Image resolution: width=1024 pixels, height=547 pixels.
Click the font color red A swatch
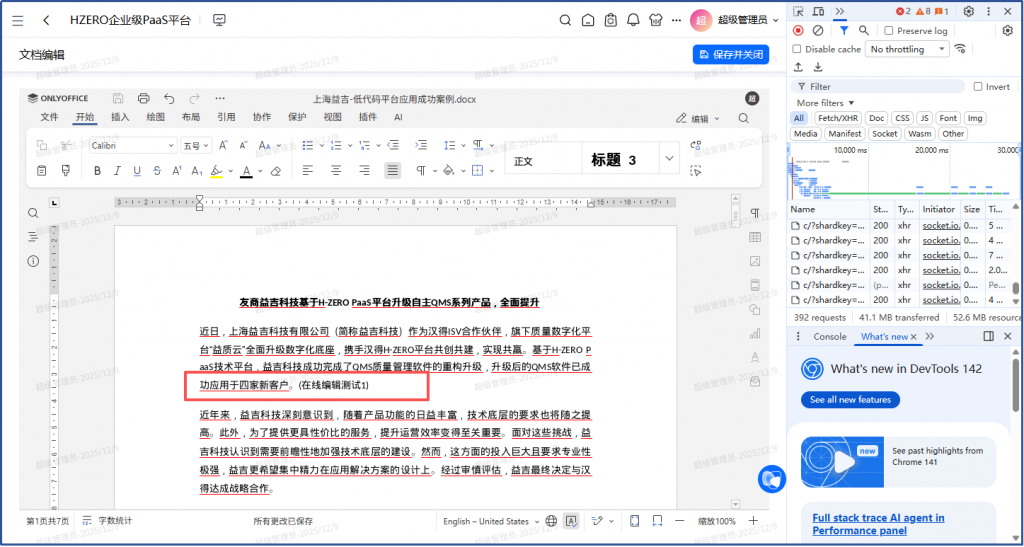(246, 171)
